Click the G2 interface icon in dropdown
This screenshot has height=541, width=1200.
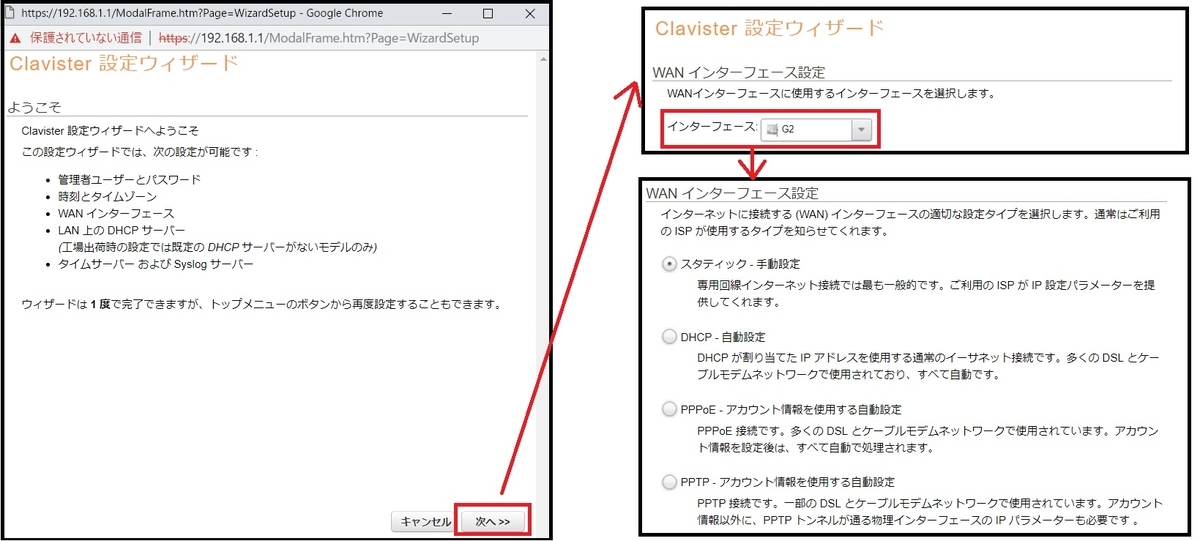coord(771,130)
